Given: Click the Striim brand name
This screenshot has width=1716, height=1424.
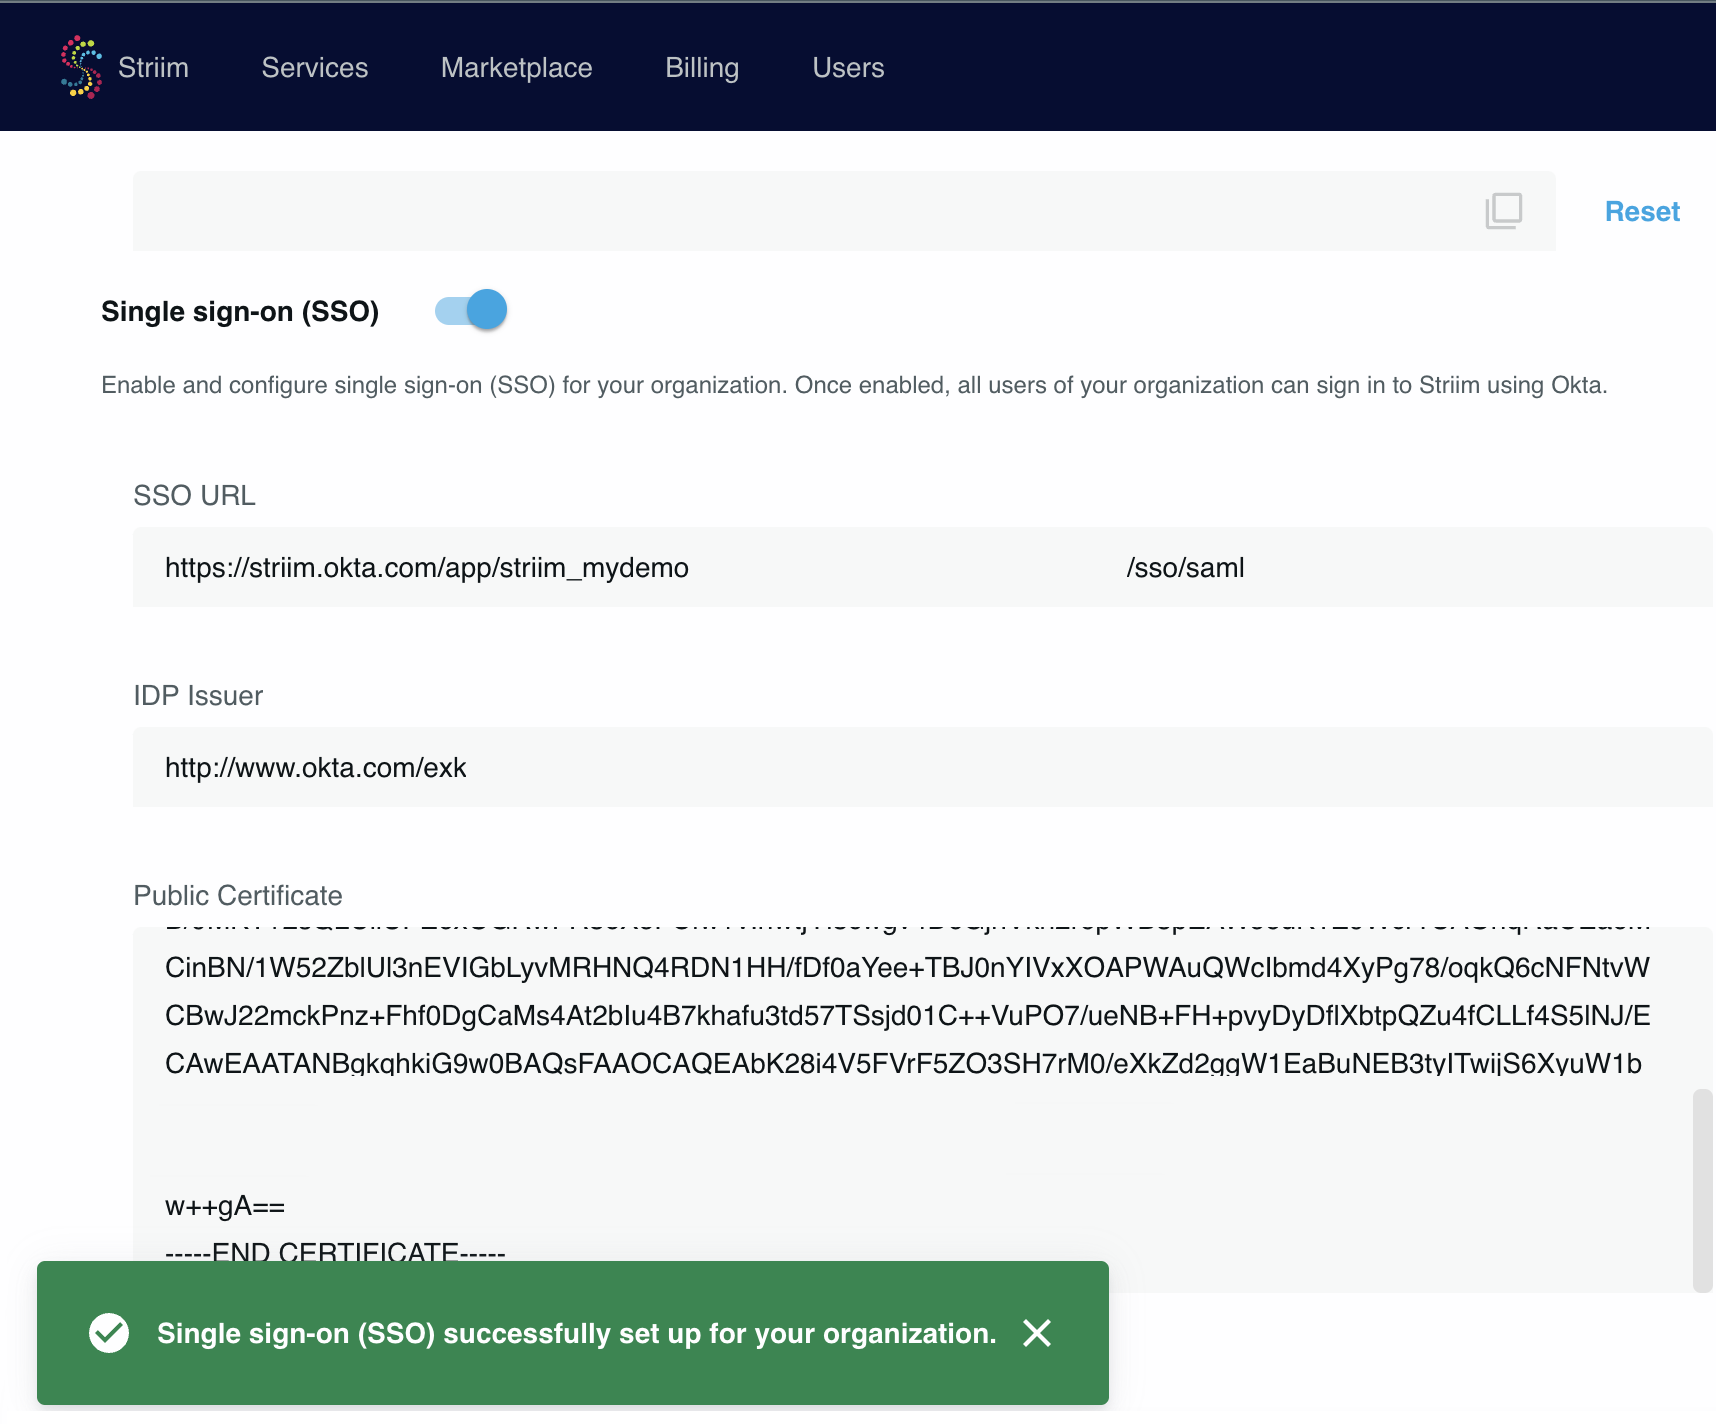Looking at the screenshot, I should point(153,68).
